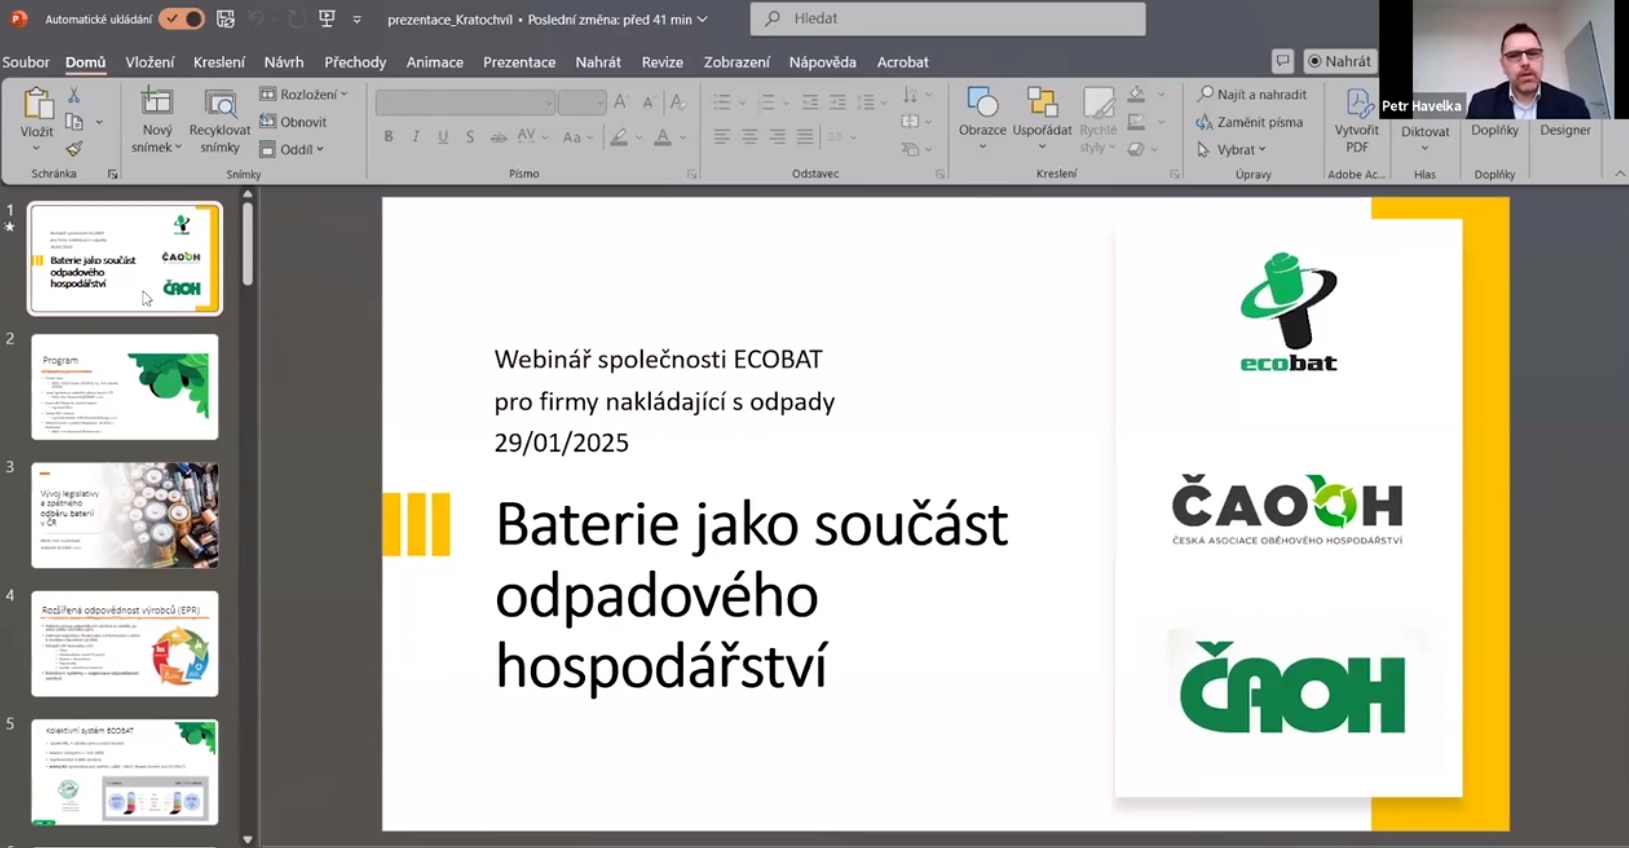Click the Nahrát record button at top right

[1339, 61]
